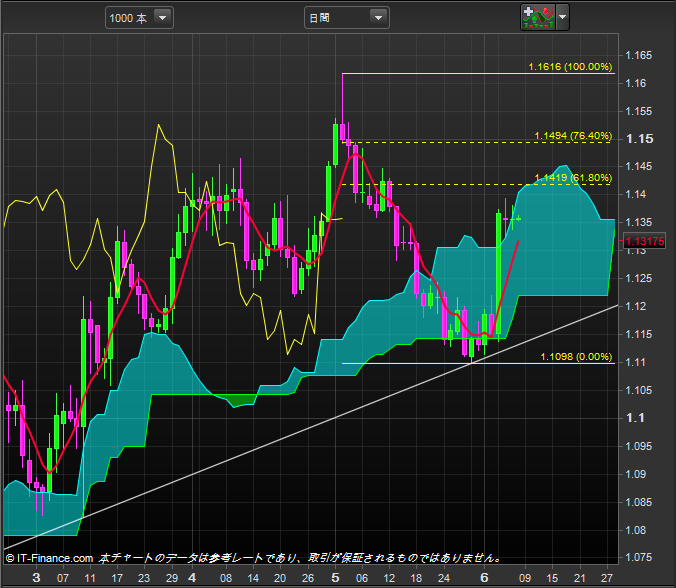This screenshot has height=588, width=676.
Task: Click the 1.1419 (61.80%) Fibonacci label
Action: point(573,178)
